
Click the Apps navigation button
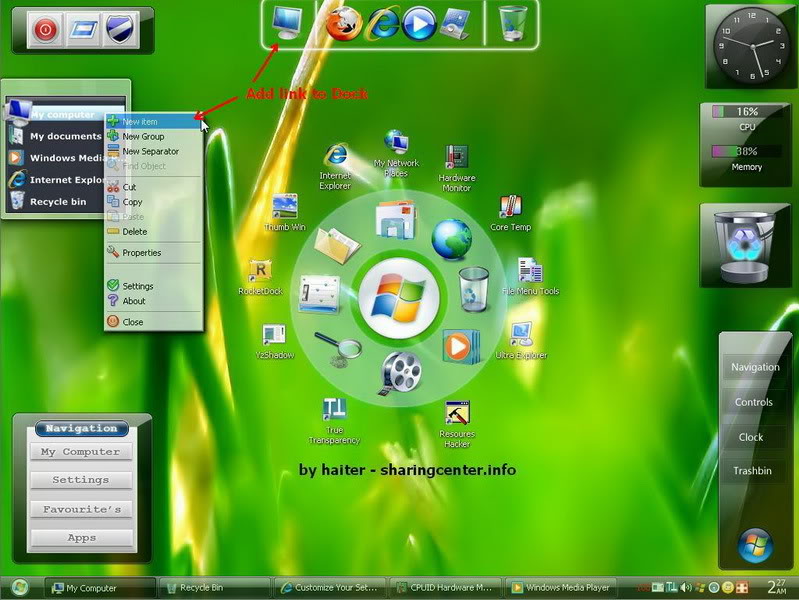click(x=82, y=537)
